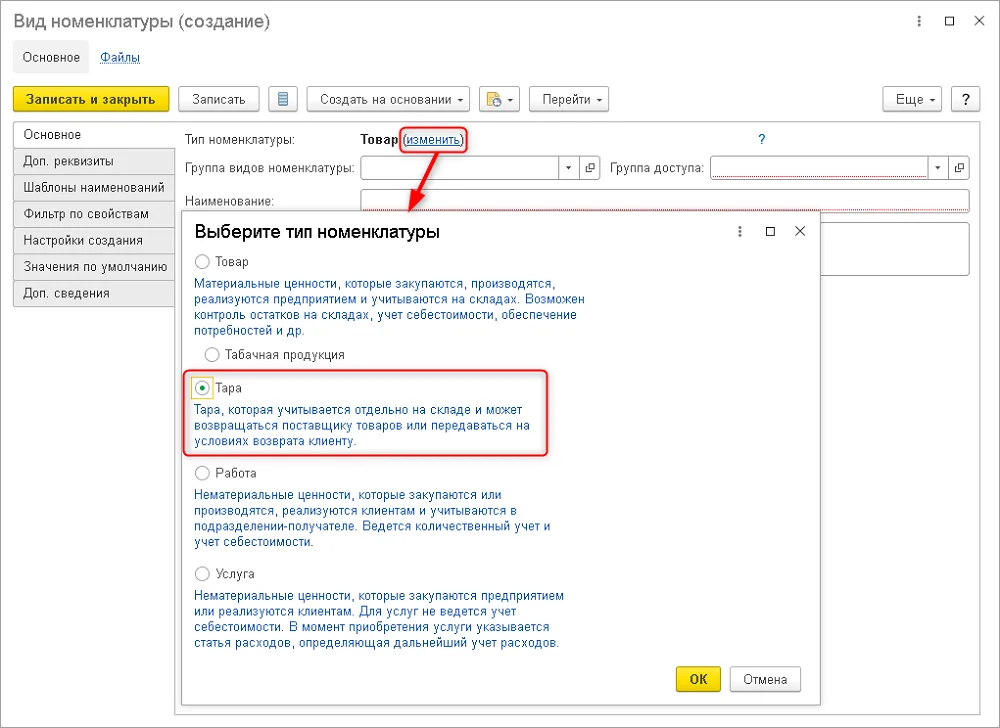Click the Группа доступа open-form icon
The height and width of the screenshot is (728, 1000).
959,168
